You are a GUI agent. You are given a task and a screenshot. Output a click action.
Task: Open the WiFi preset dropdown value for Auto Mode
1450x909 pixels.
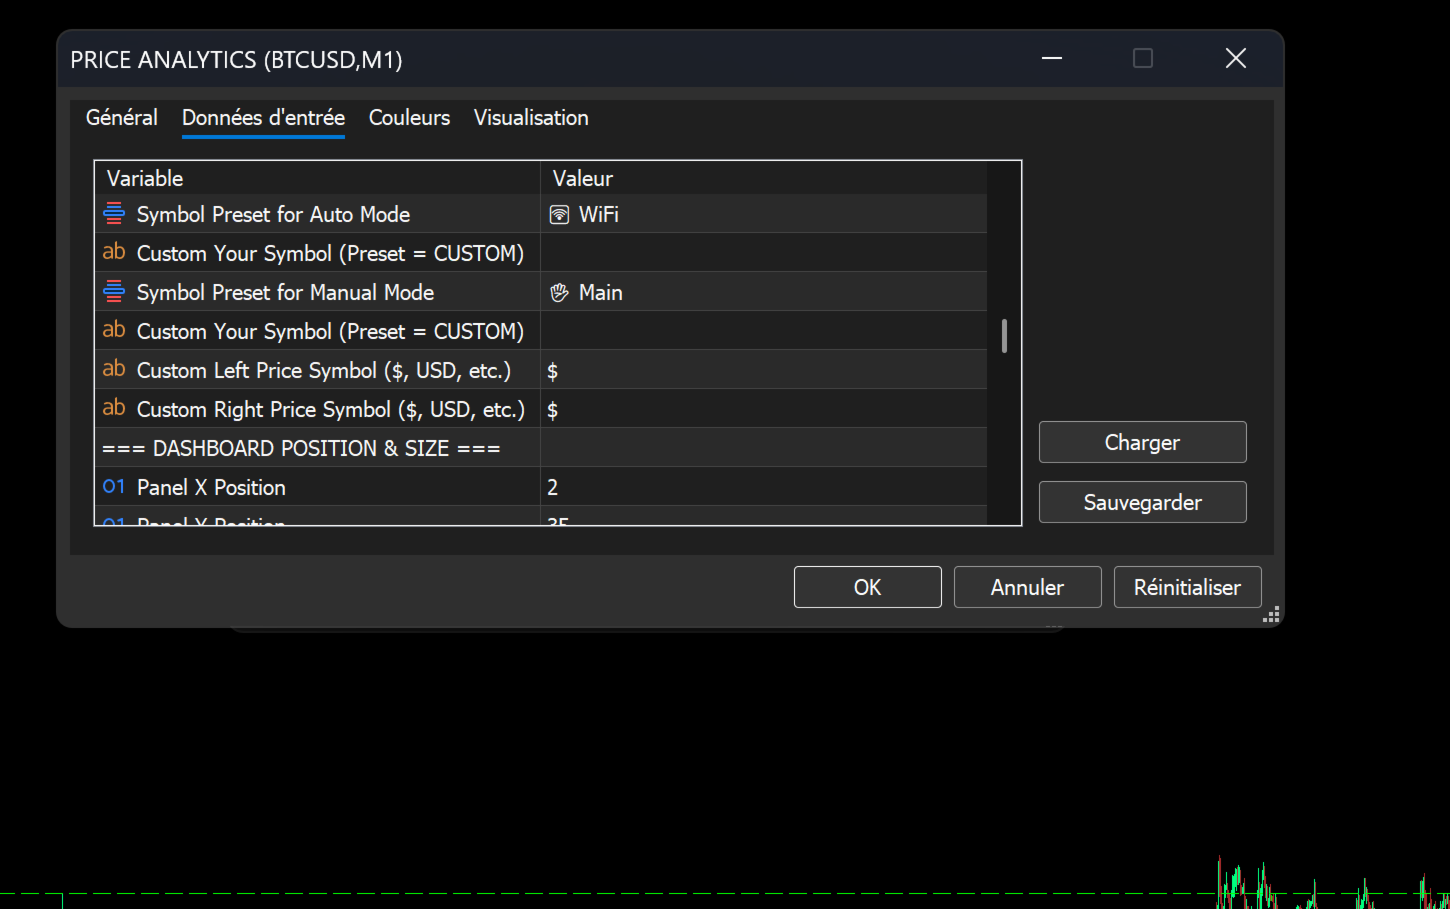(x=763, y=214)
